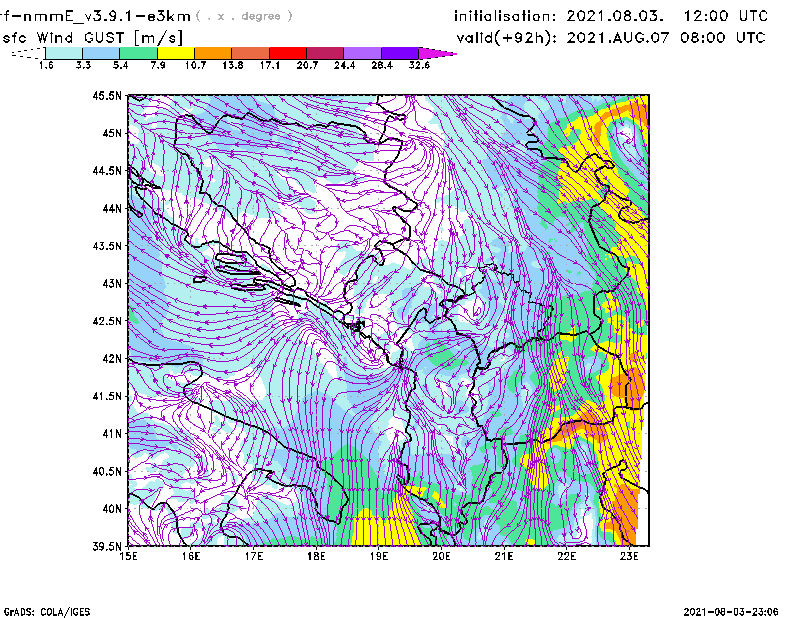Click the '40N' latitude label
The image size is (800, 618).
(x=112, y=509)
